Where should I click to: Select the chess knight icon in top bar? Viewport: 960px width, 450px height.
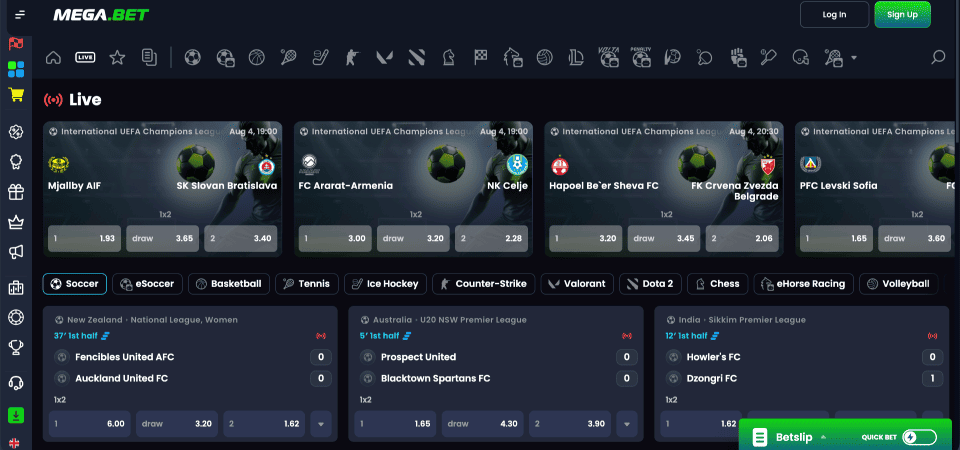click(448, 58)
